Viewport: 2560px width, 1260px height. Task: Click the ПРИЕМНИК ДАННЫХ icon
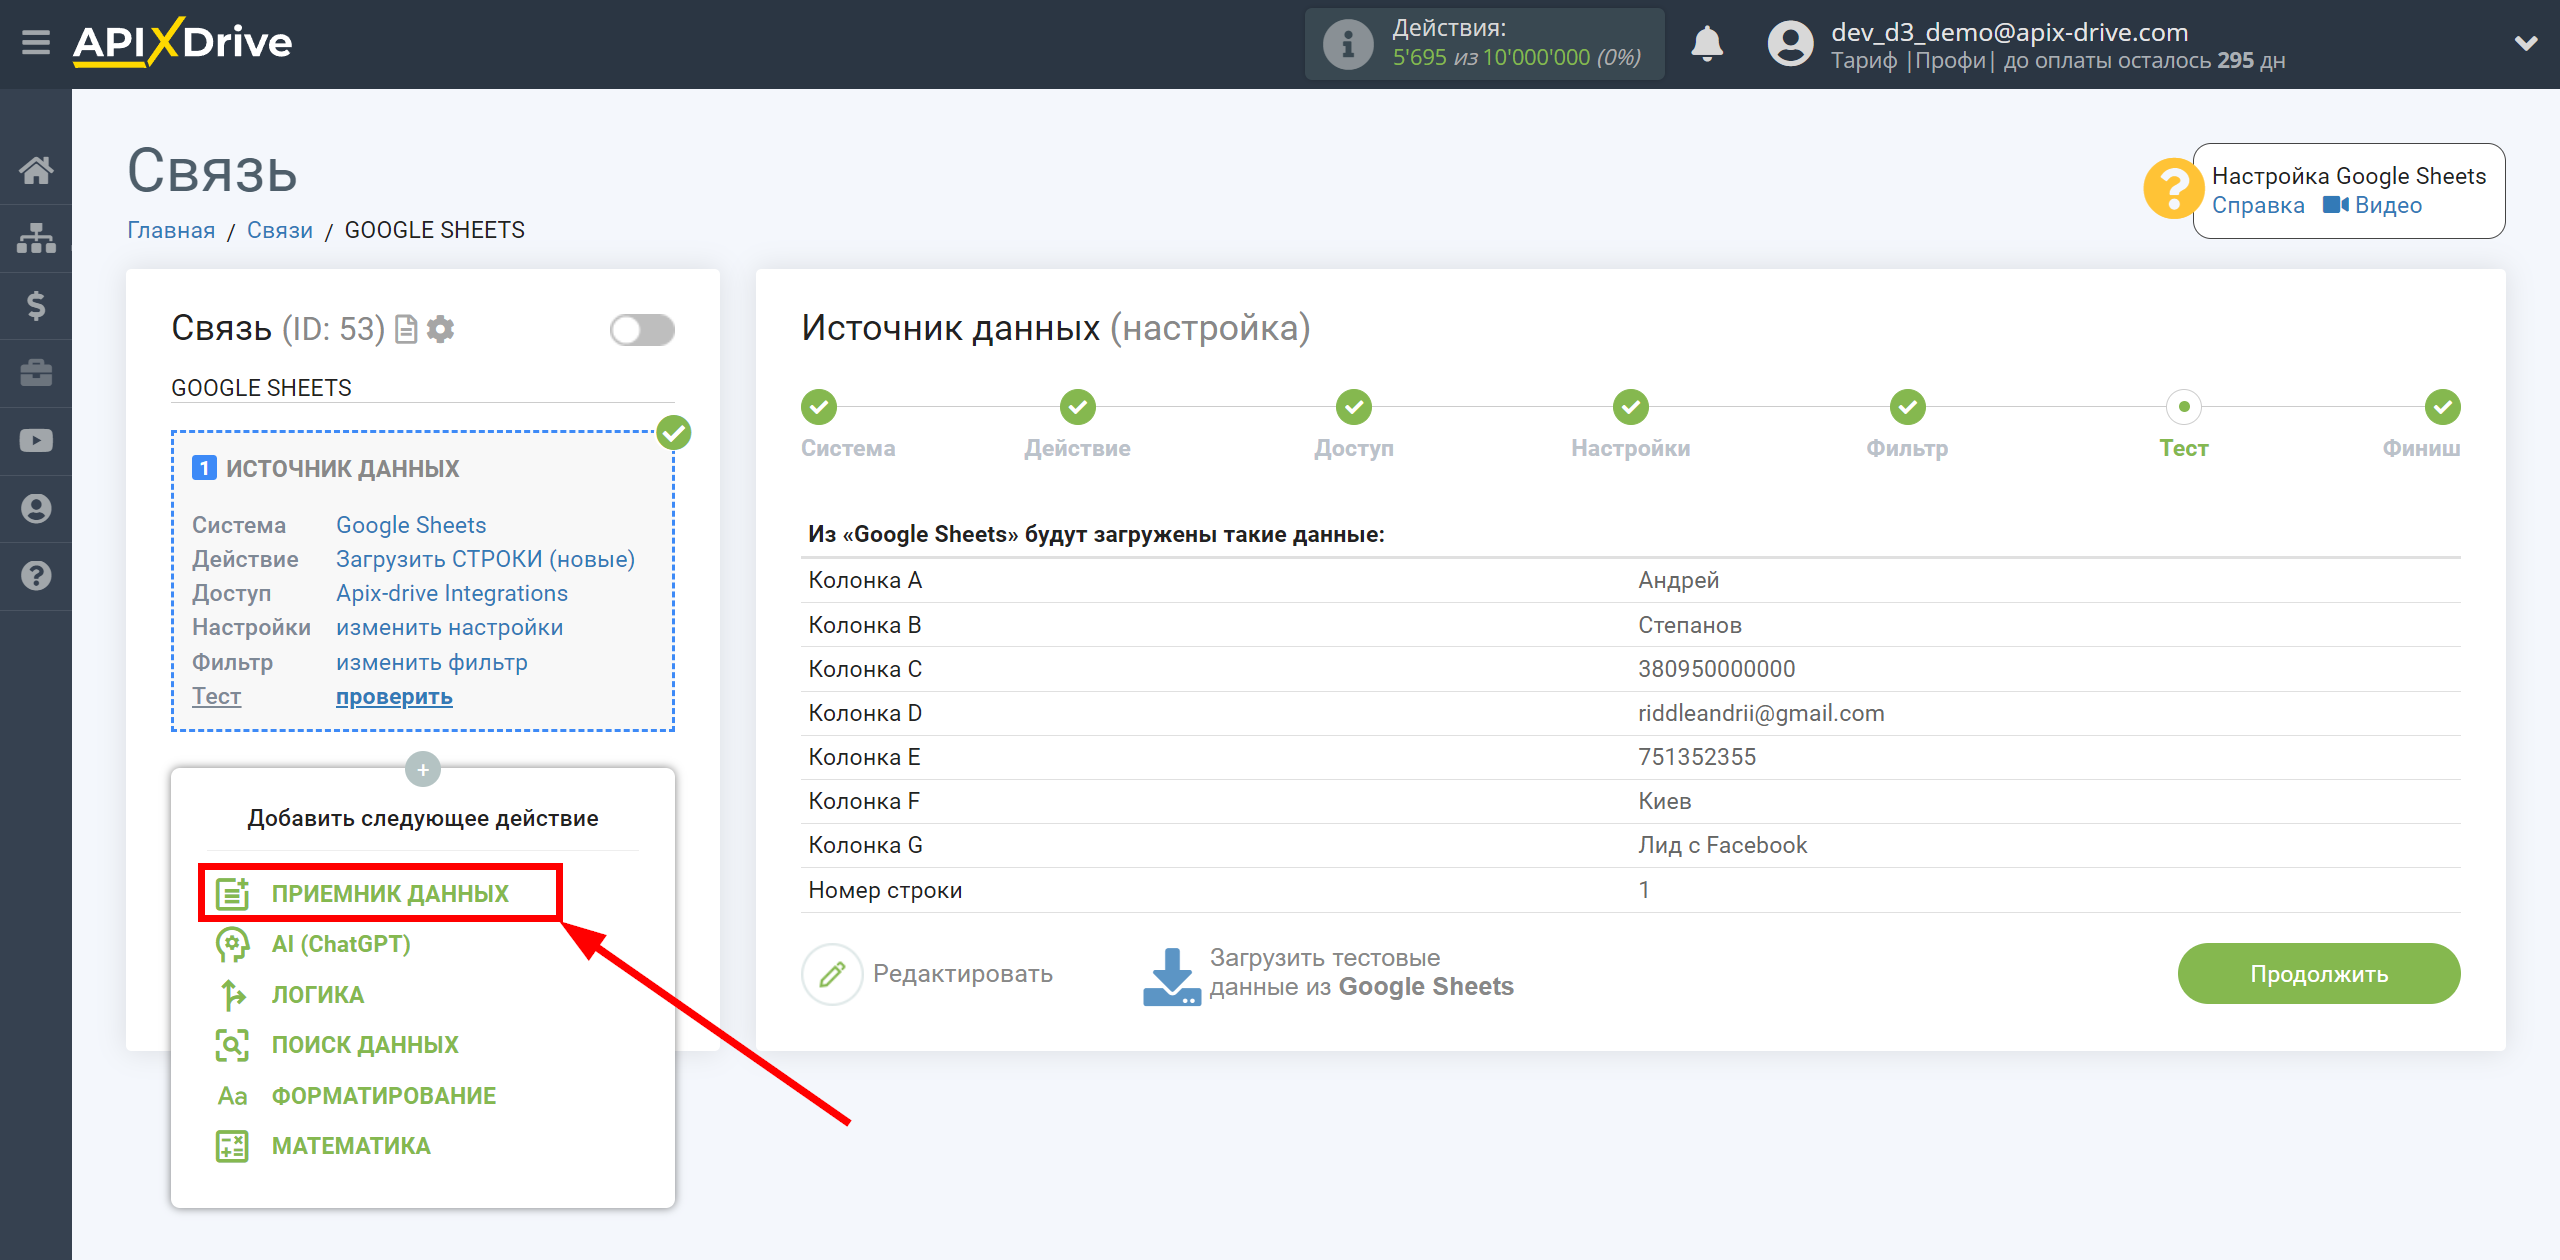[x=232, y=893]
